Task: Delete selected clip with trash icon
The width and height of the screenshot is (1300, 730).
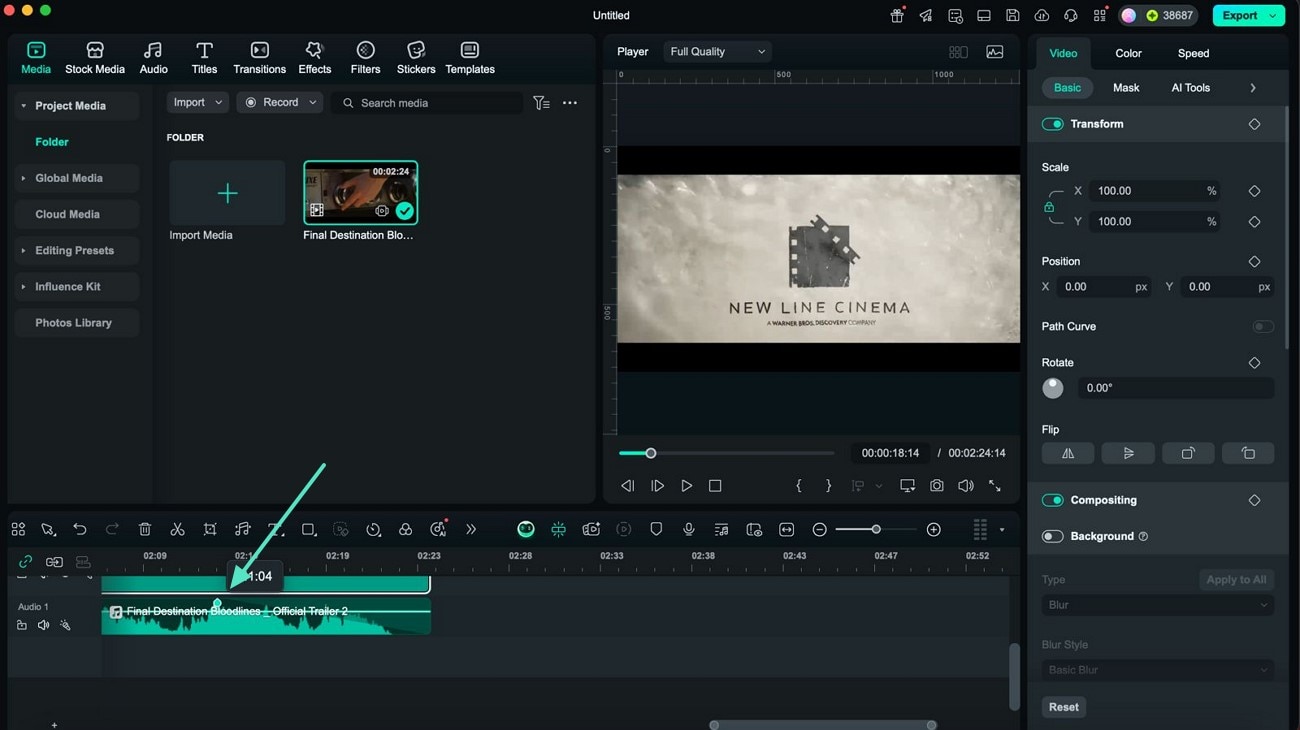Action: pyautogui.click(x=145, y=529)
